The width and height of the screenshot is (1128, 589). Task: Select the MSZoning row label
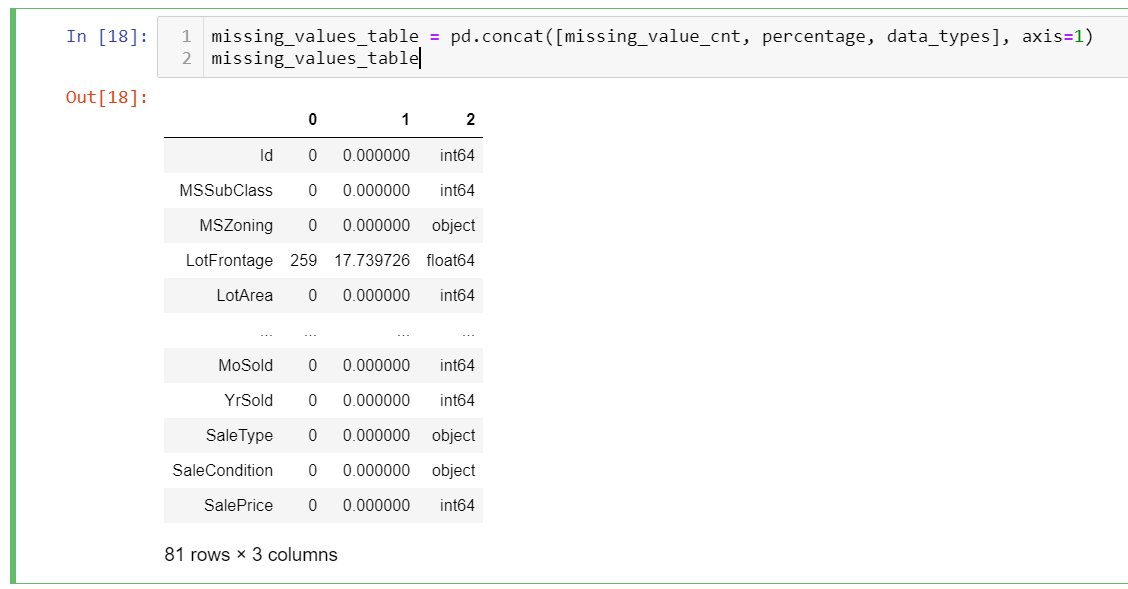(236, 226)
